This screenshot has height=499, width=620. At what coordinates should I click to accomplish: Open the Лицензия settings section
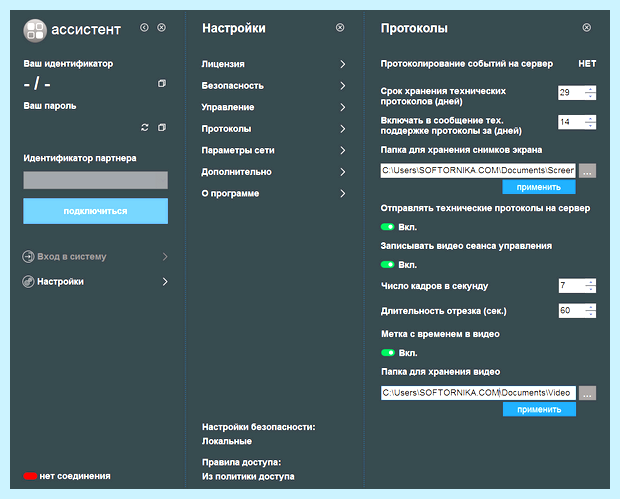click(274, 64)
